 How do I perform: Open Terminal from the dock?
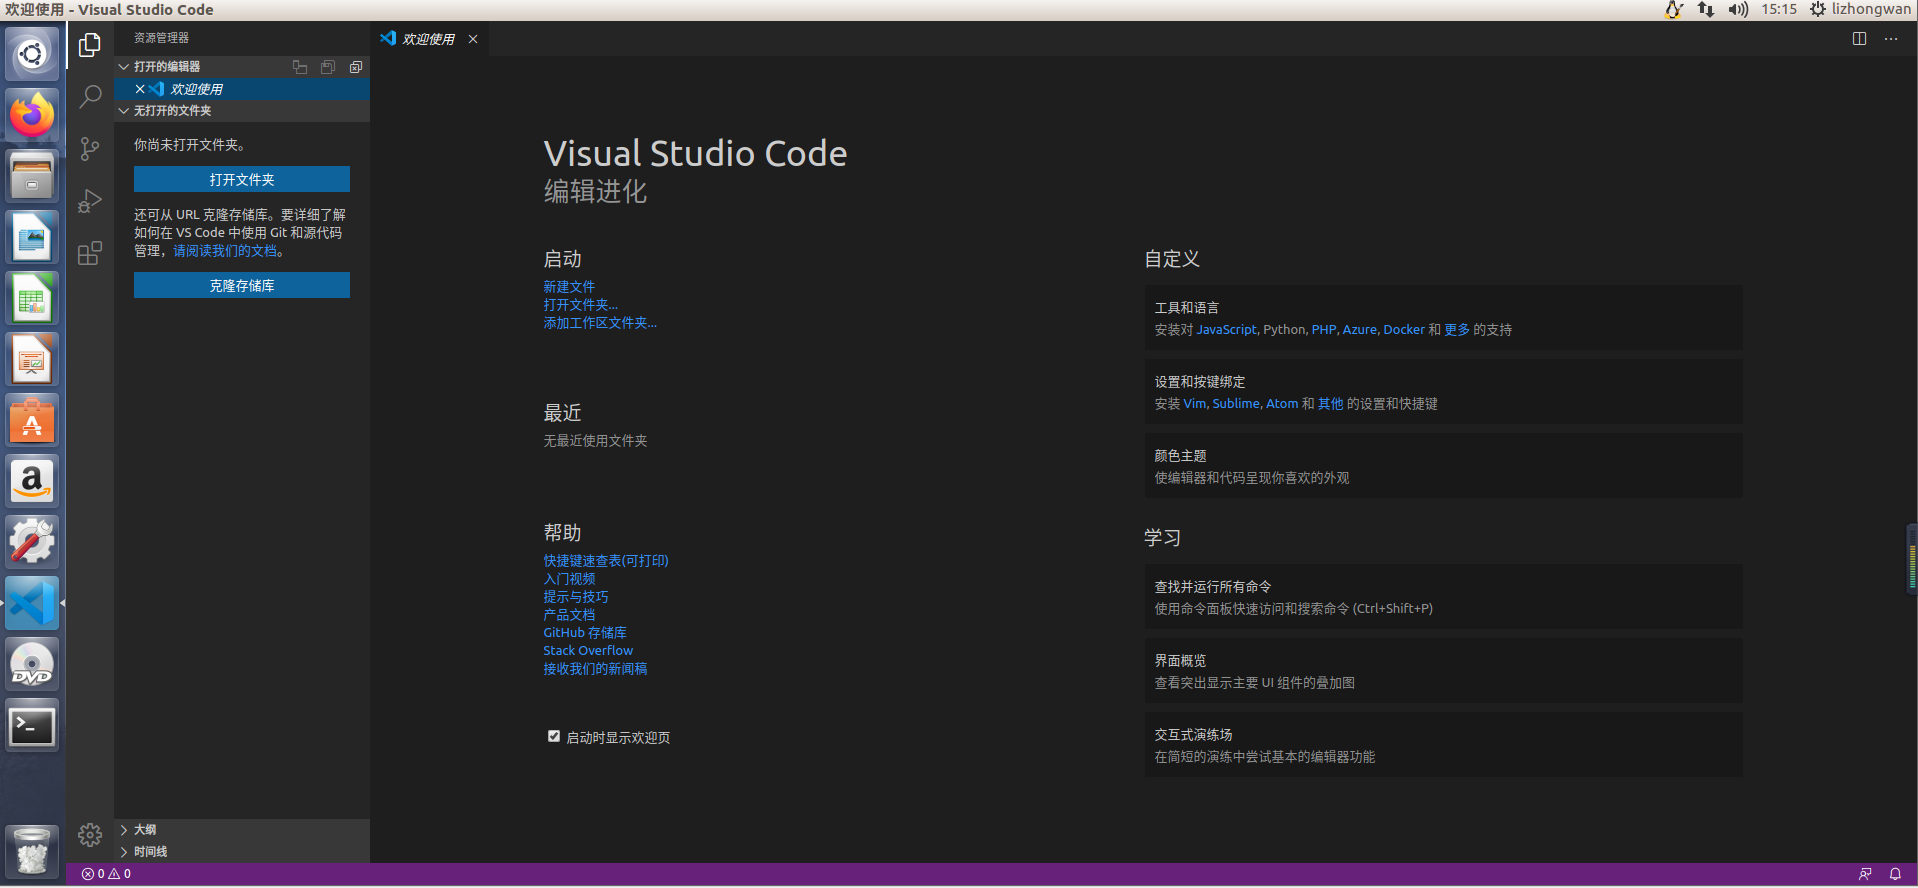click(x=32, y=726)
